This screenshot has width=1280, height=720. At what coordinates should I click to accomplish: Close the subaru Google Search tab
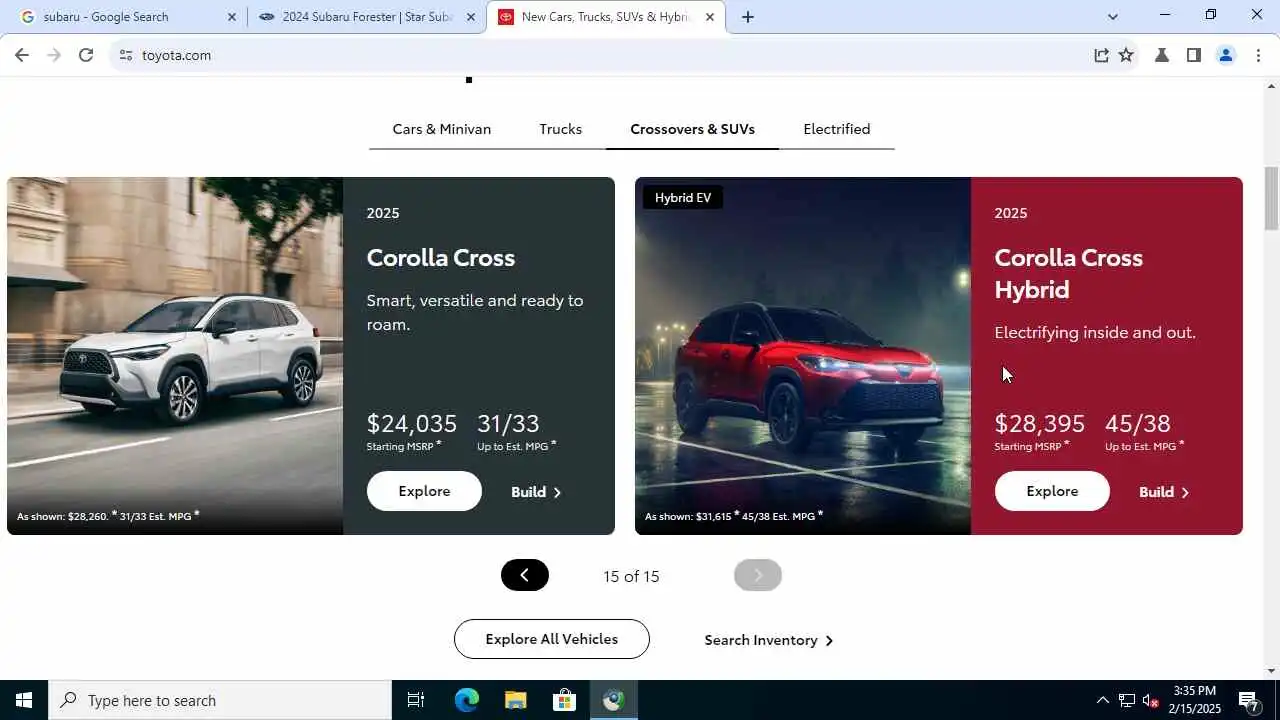[x=232, y=17]
